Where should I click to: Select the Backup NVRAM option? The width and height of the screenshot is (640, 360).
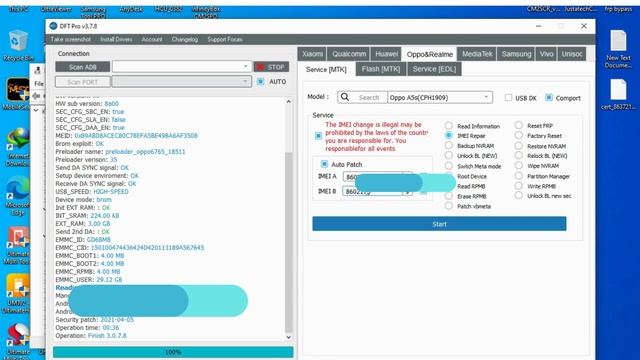coord(449,145)
